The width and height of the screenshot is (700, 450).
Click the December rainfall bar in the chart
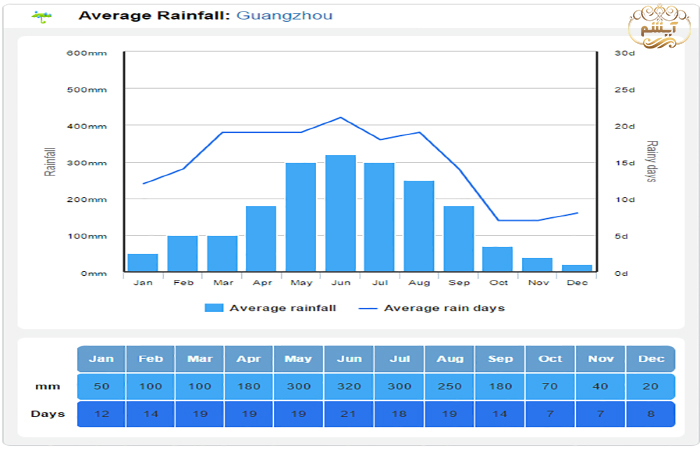coord(577,268)
